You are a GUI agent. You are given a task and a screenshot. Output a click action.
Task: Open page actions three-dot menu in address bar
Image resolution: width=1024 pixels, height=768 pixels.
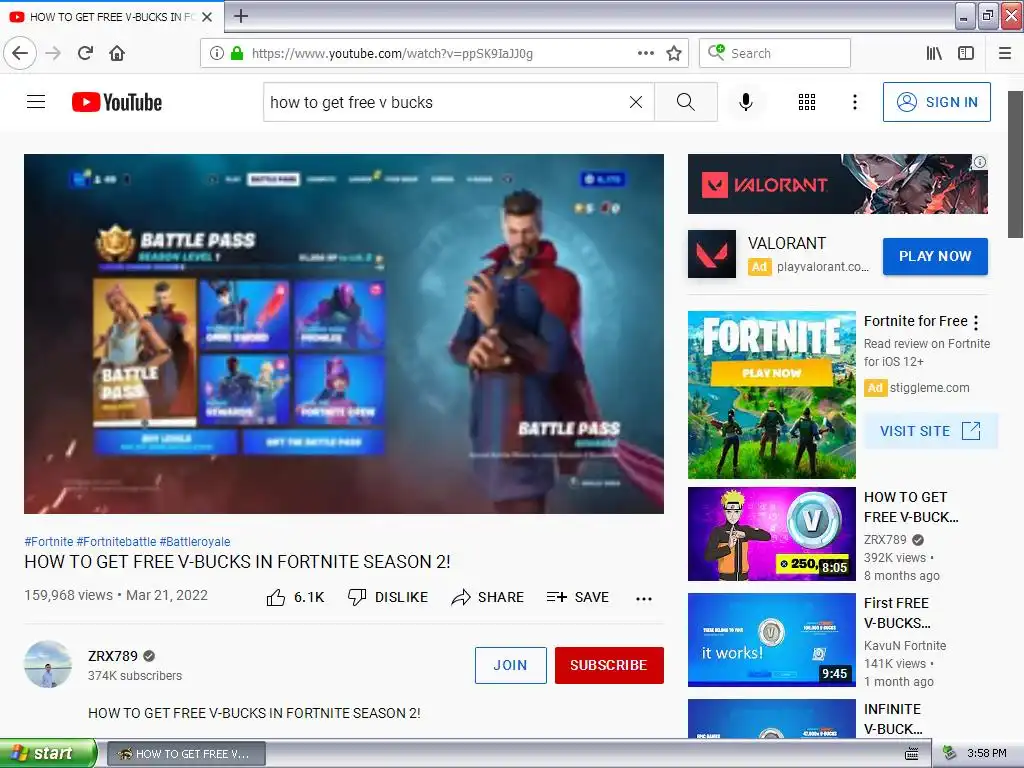[646, 53]
